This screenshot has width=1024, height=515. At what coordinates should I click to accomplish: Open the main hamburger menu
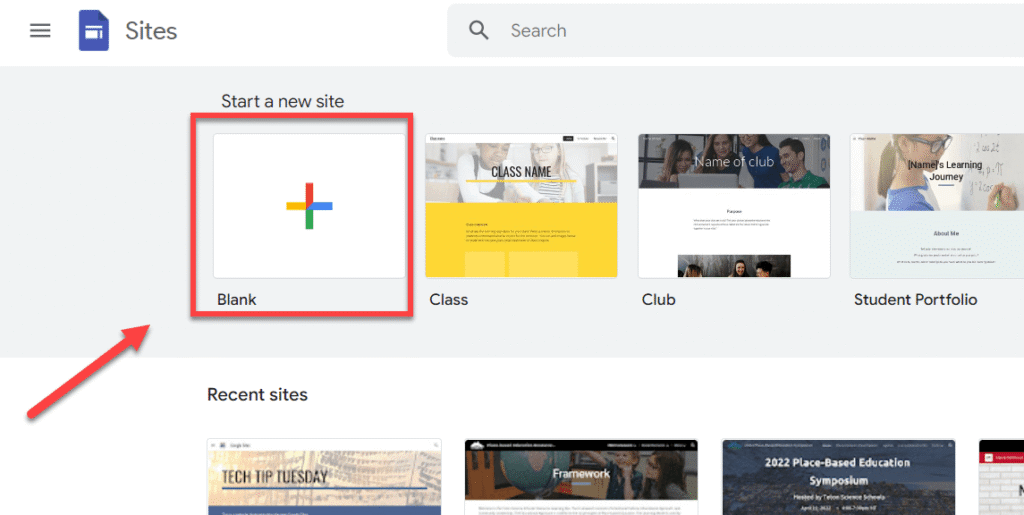point(40,31)
